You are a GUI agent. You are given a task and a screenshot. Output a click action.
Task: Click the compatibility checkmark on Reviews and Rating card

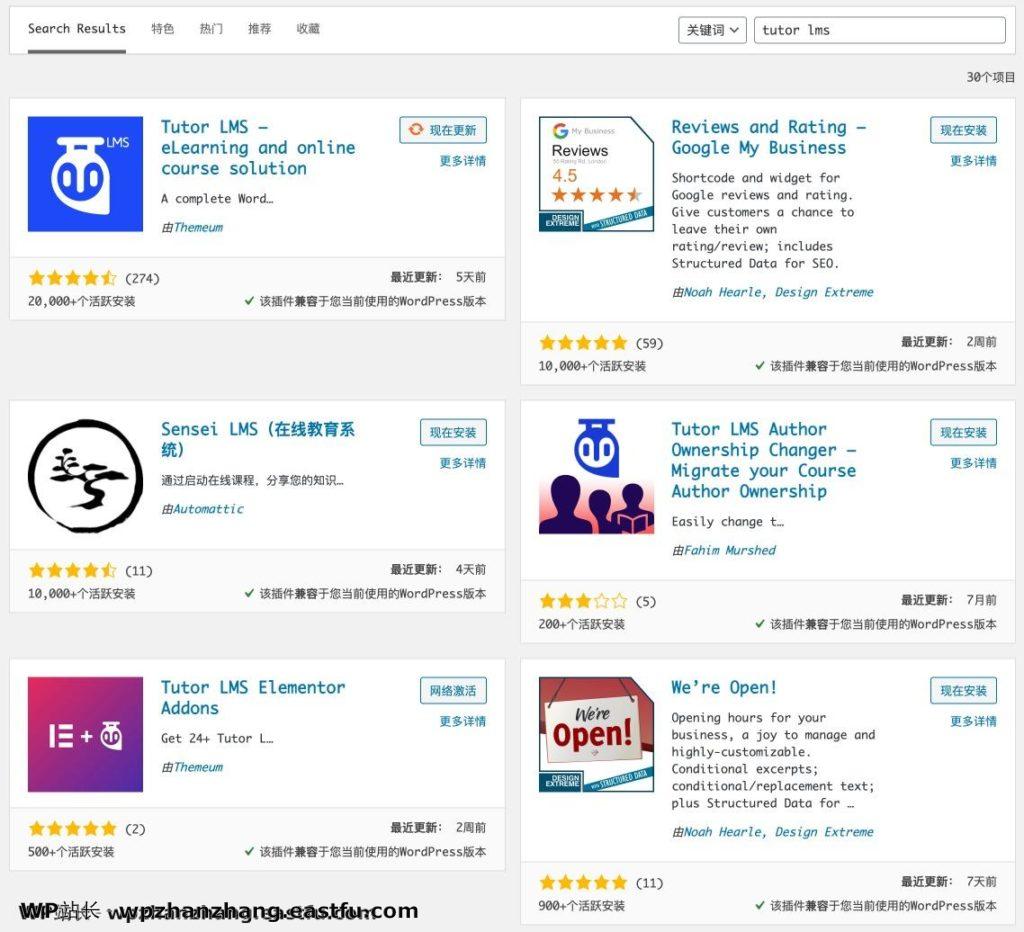[x=760, y=366]
